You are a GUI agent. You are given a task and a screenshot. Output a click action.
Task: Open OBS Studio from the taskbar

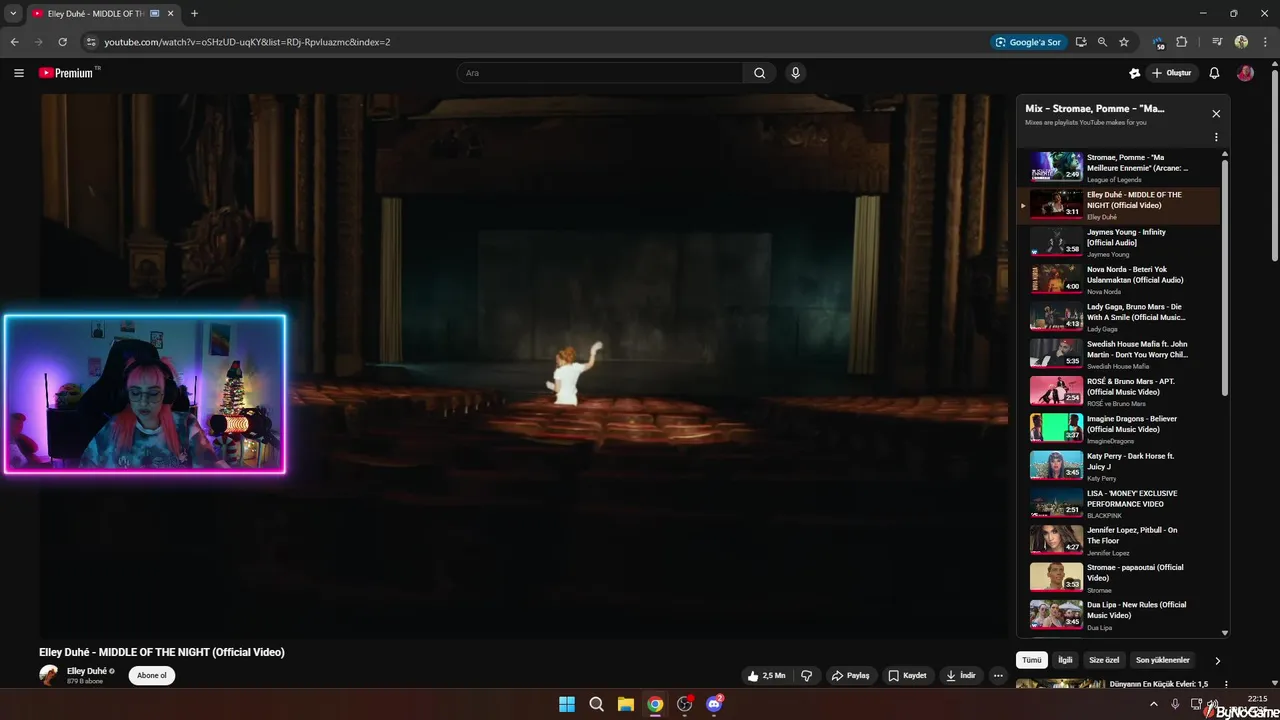(x=685, y=704)
